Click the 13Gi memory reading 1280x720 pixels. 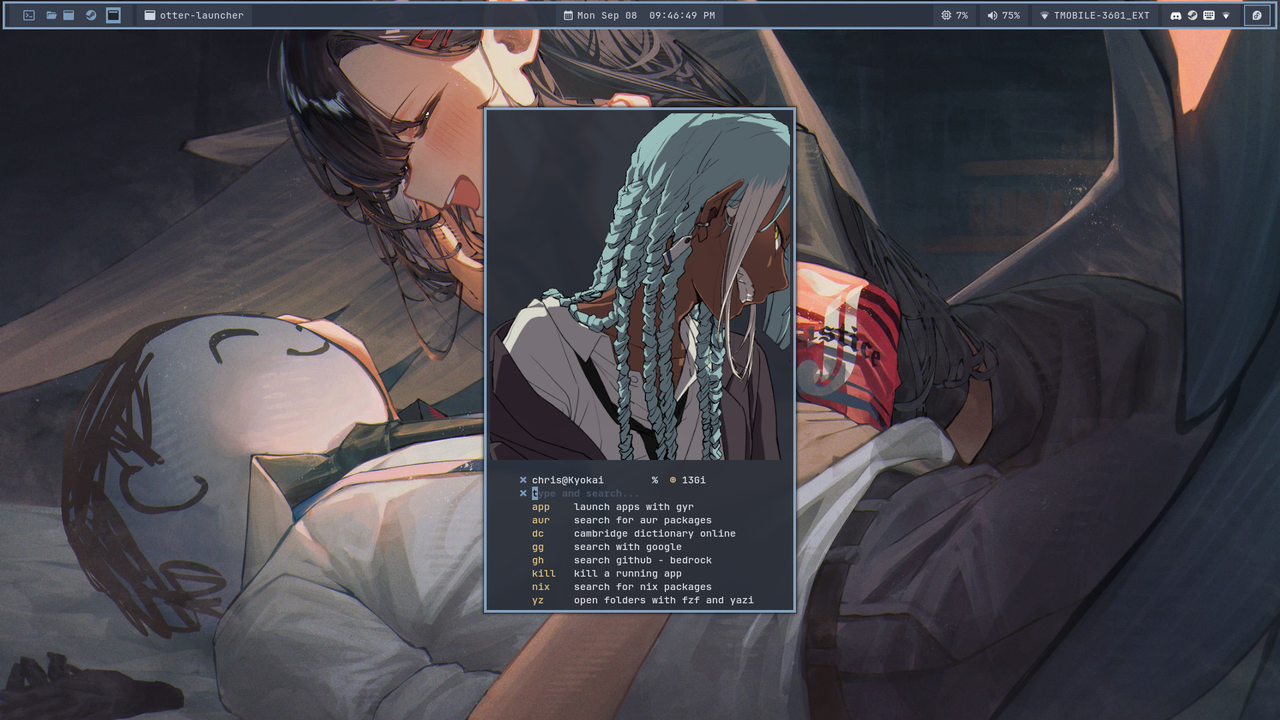click(x=693, y=480)
